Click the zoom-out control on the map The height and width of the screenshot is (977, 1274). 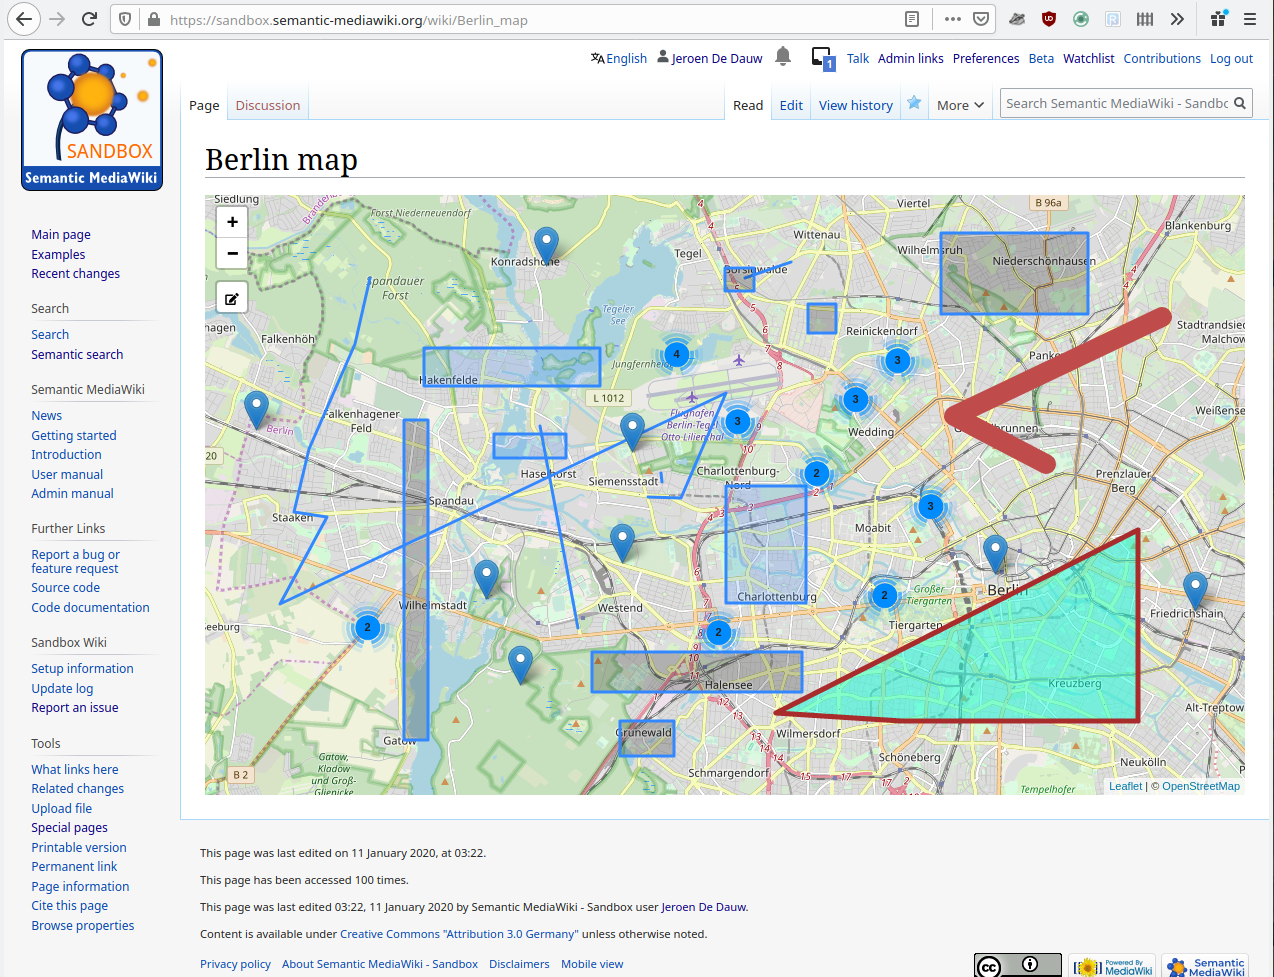tap(231, 253)
